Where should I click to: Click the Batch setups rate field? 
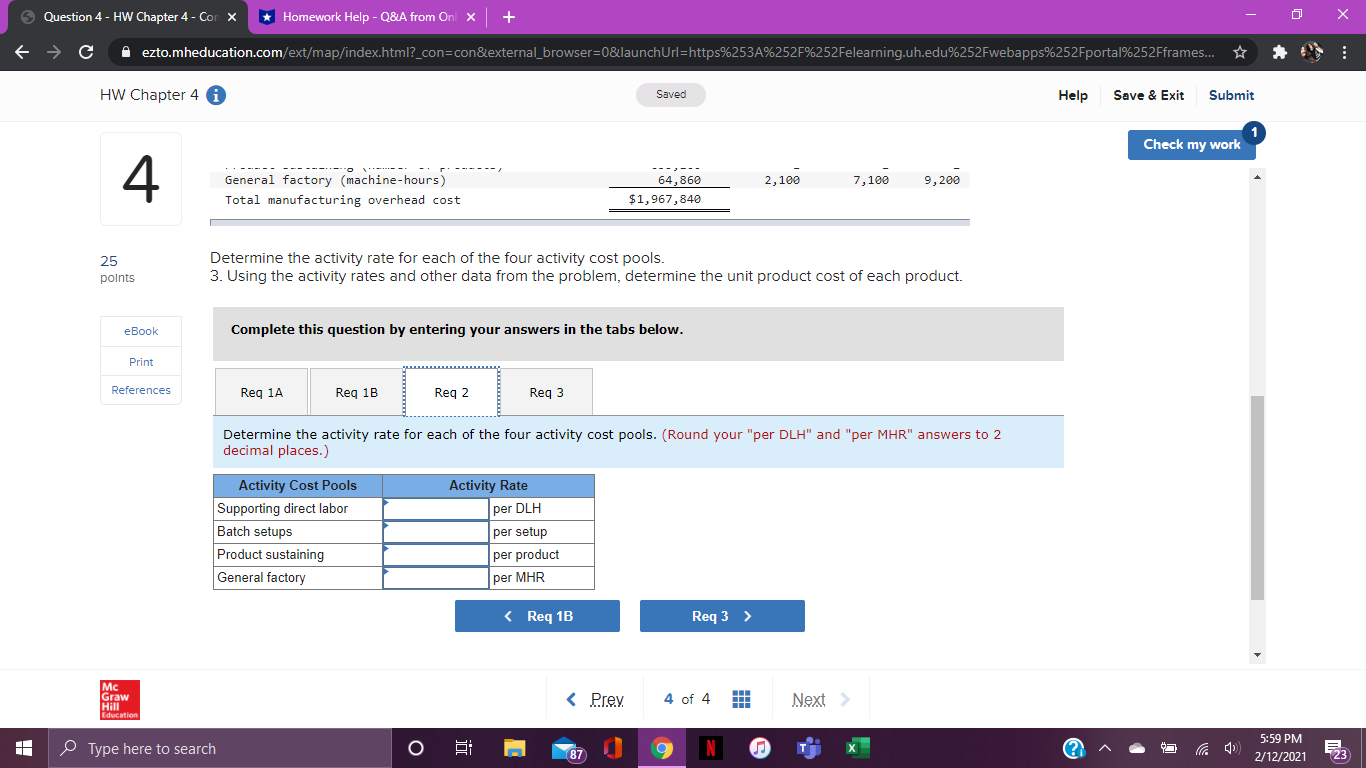click(x=436, y=531)
